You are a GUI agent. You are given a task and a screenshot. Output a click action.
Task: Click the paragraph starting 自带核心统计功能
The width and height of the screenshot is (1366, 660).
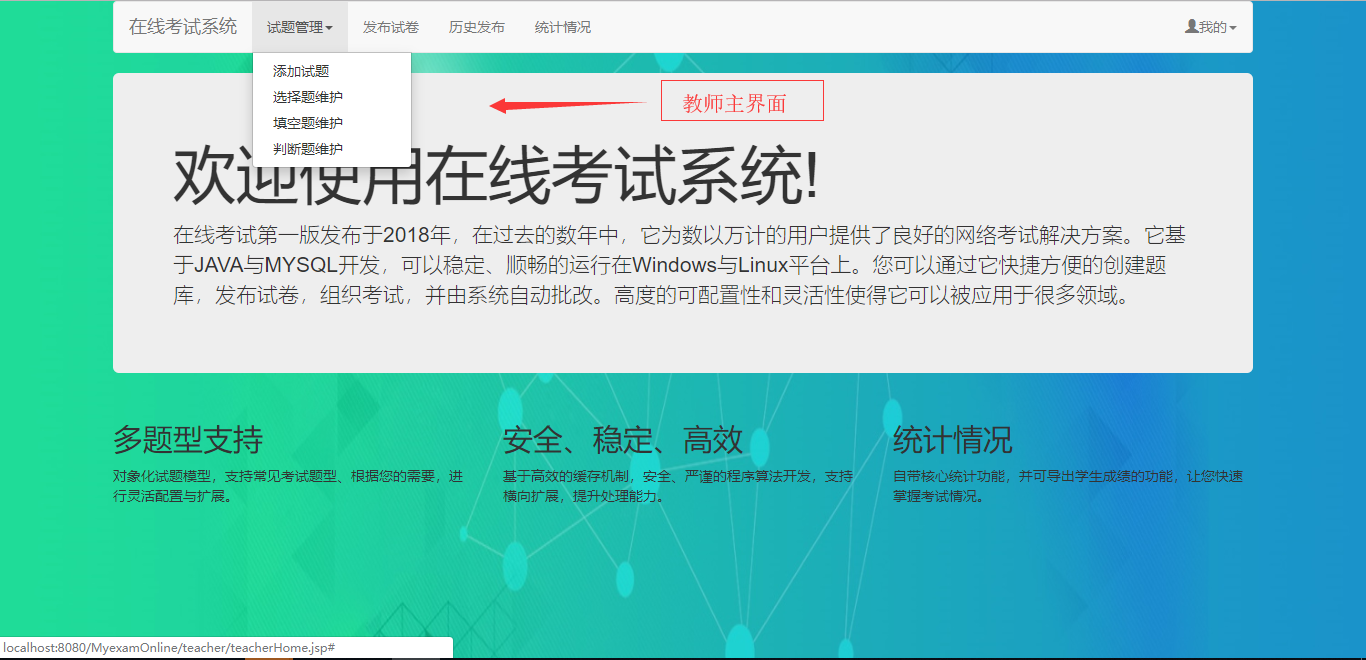(1068, 486)
